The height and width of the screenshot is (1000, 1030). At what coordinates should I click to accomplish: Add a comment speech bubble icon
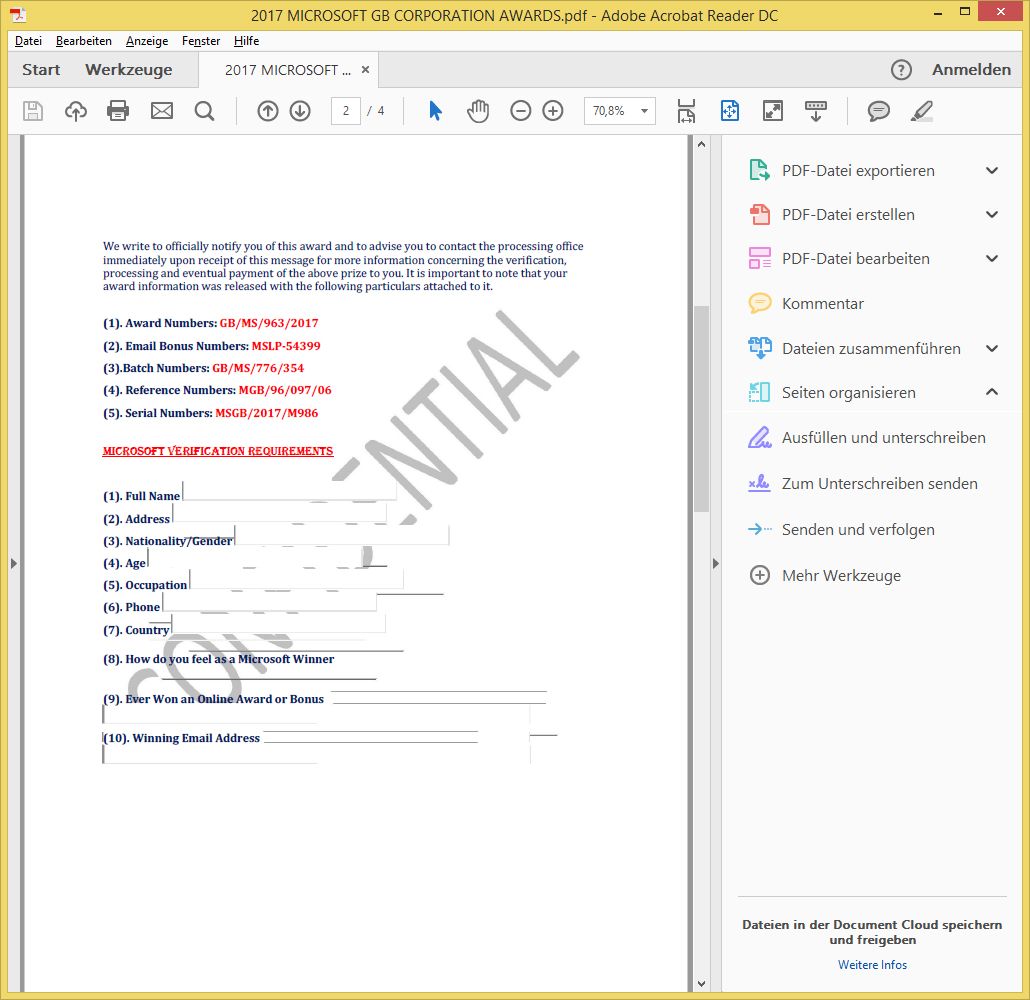(878, 111)
